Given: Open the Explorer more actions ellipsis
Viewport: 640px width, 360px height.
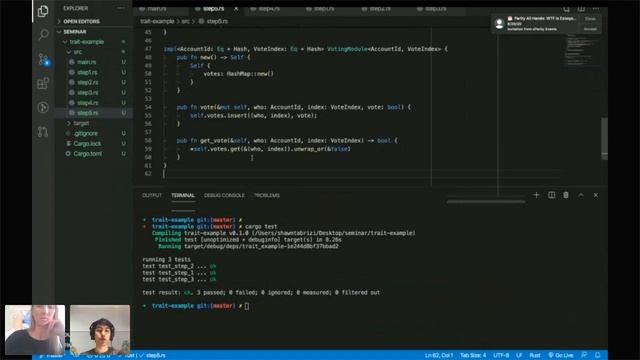Looking at the screenshot, I should (121, 8).
